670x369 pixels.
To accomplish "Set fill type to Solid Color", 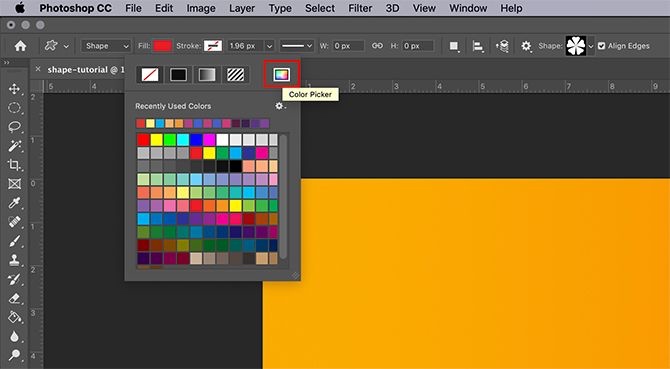I will (178, 75).
